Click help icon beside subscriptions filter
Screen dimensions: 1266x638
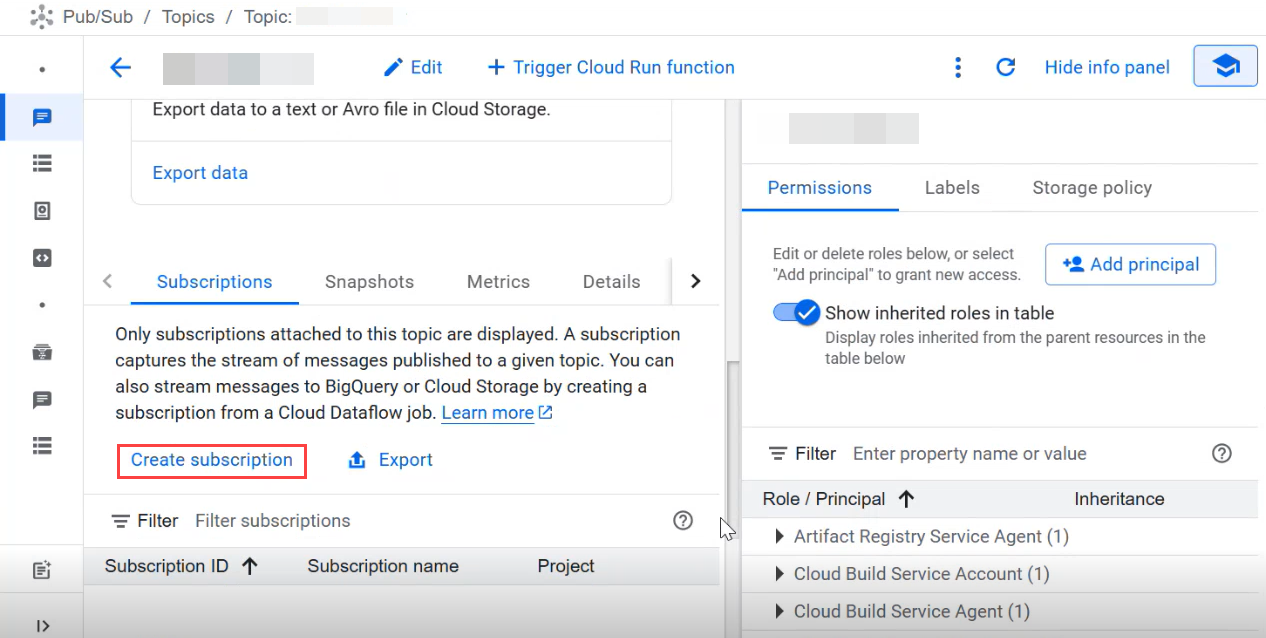pyautogui.click(x=683, y=520)
